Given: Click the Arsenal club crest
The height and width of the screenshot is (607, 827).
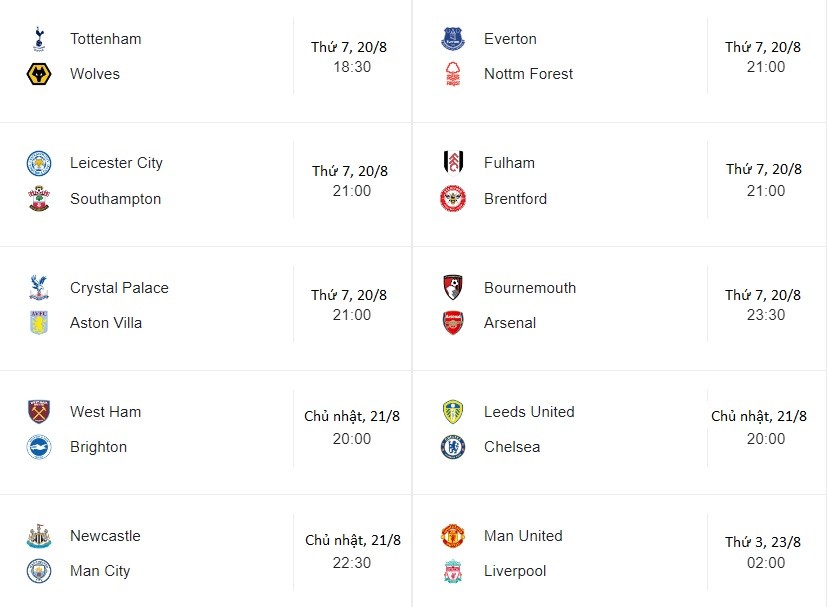Looking at the screenshot, I should pyautogui.click(x=453, y=323).
